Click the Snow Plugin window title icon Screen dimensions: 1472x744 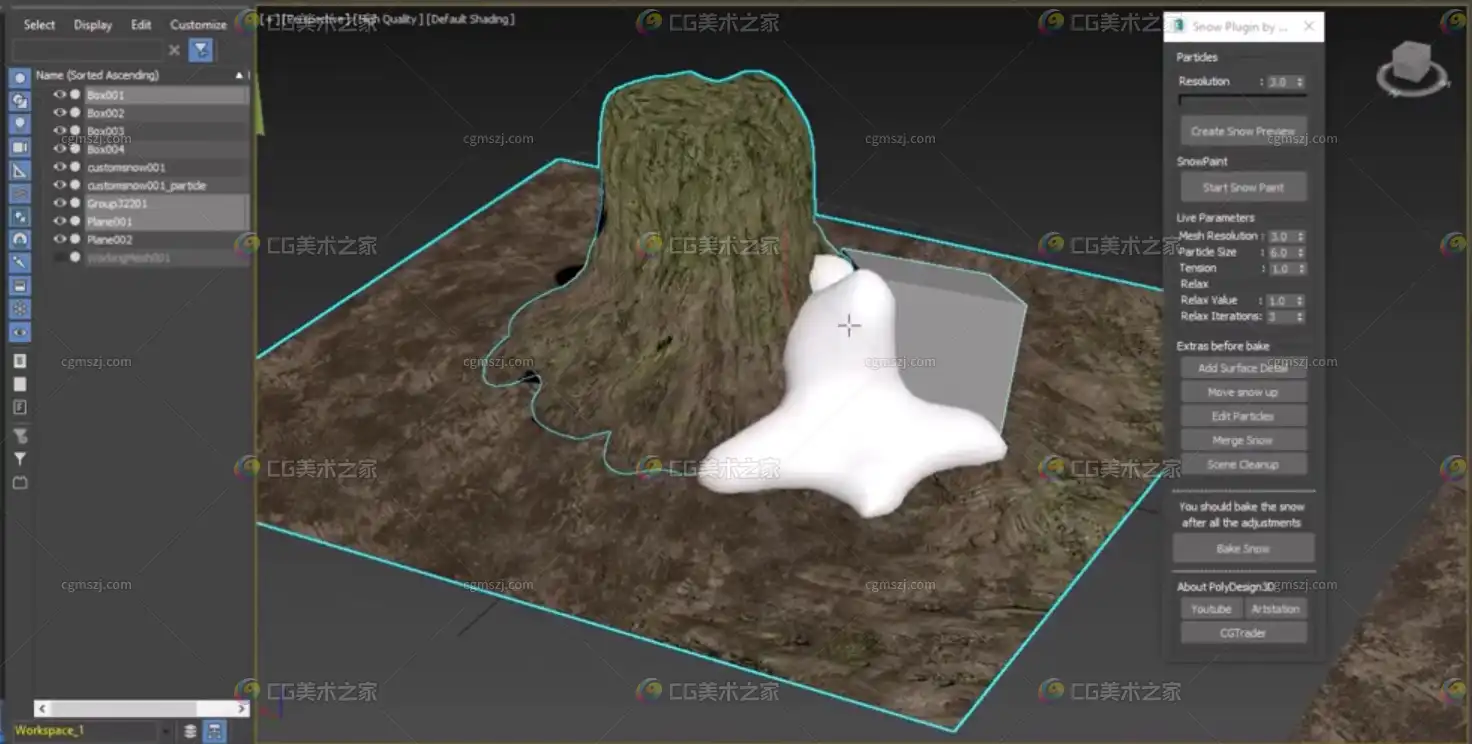[1179, 26]
